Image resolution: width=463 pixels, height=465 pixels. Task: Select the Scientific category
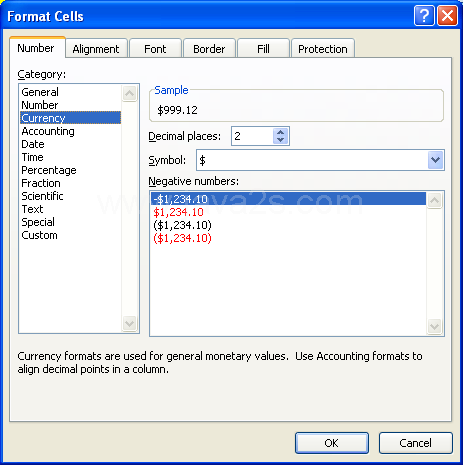pyautogui.click(x=70, y=196)
